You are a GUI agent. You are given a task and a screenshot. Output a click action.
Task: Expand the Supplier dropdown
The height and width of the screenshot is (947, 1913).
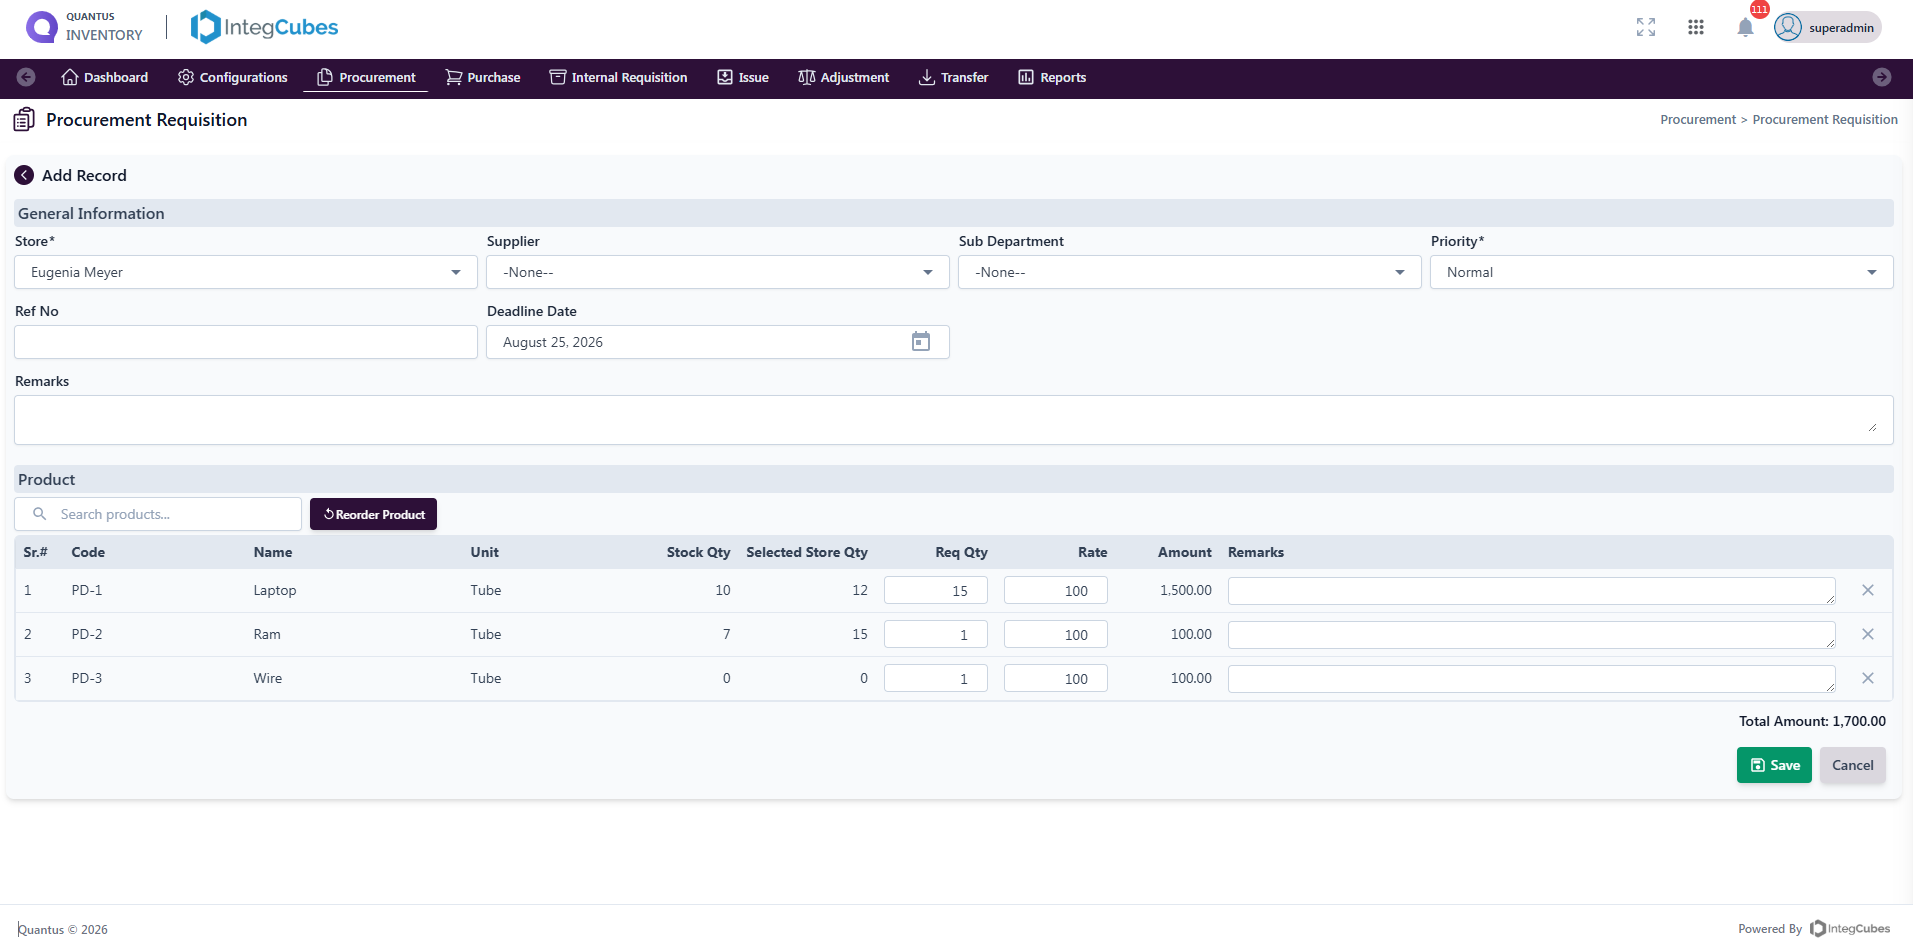718,272
